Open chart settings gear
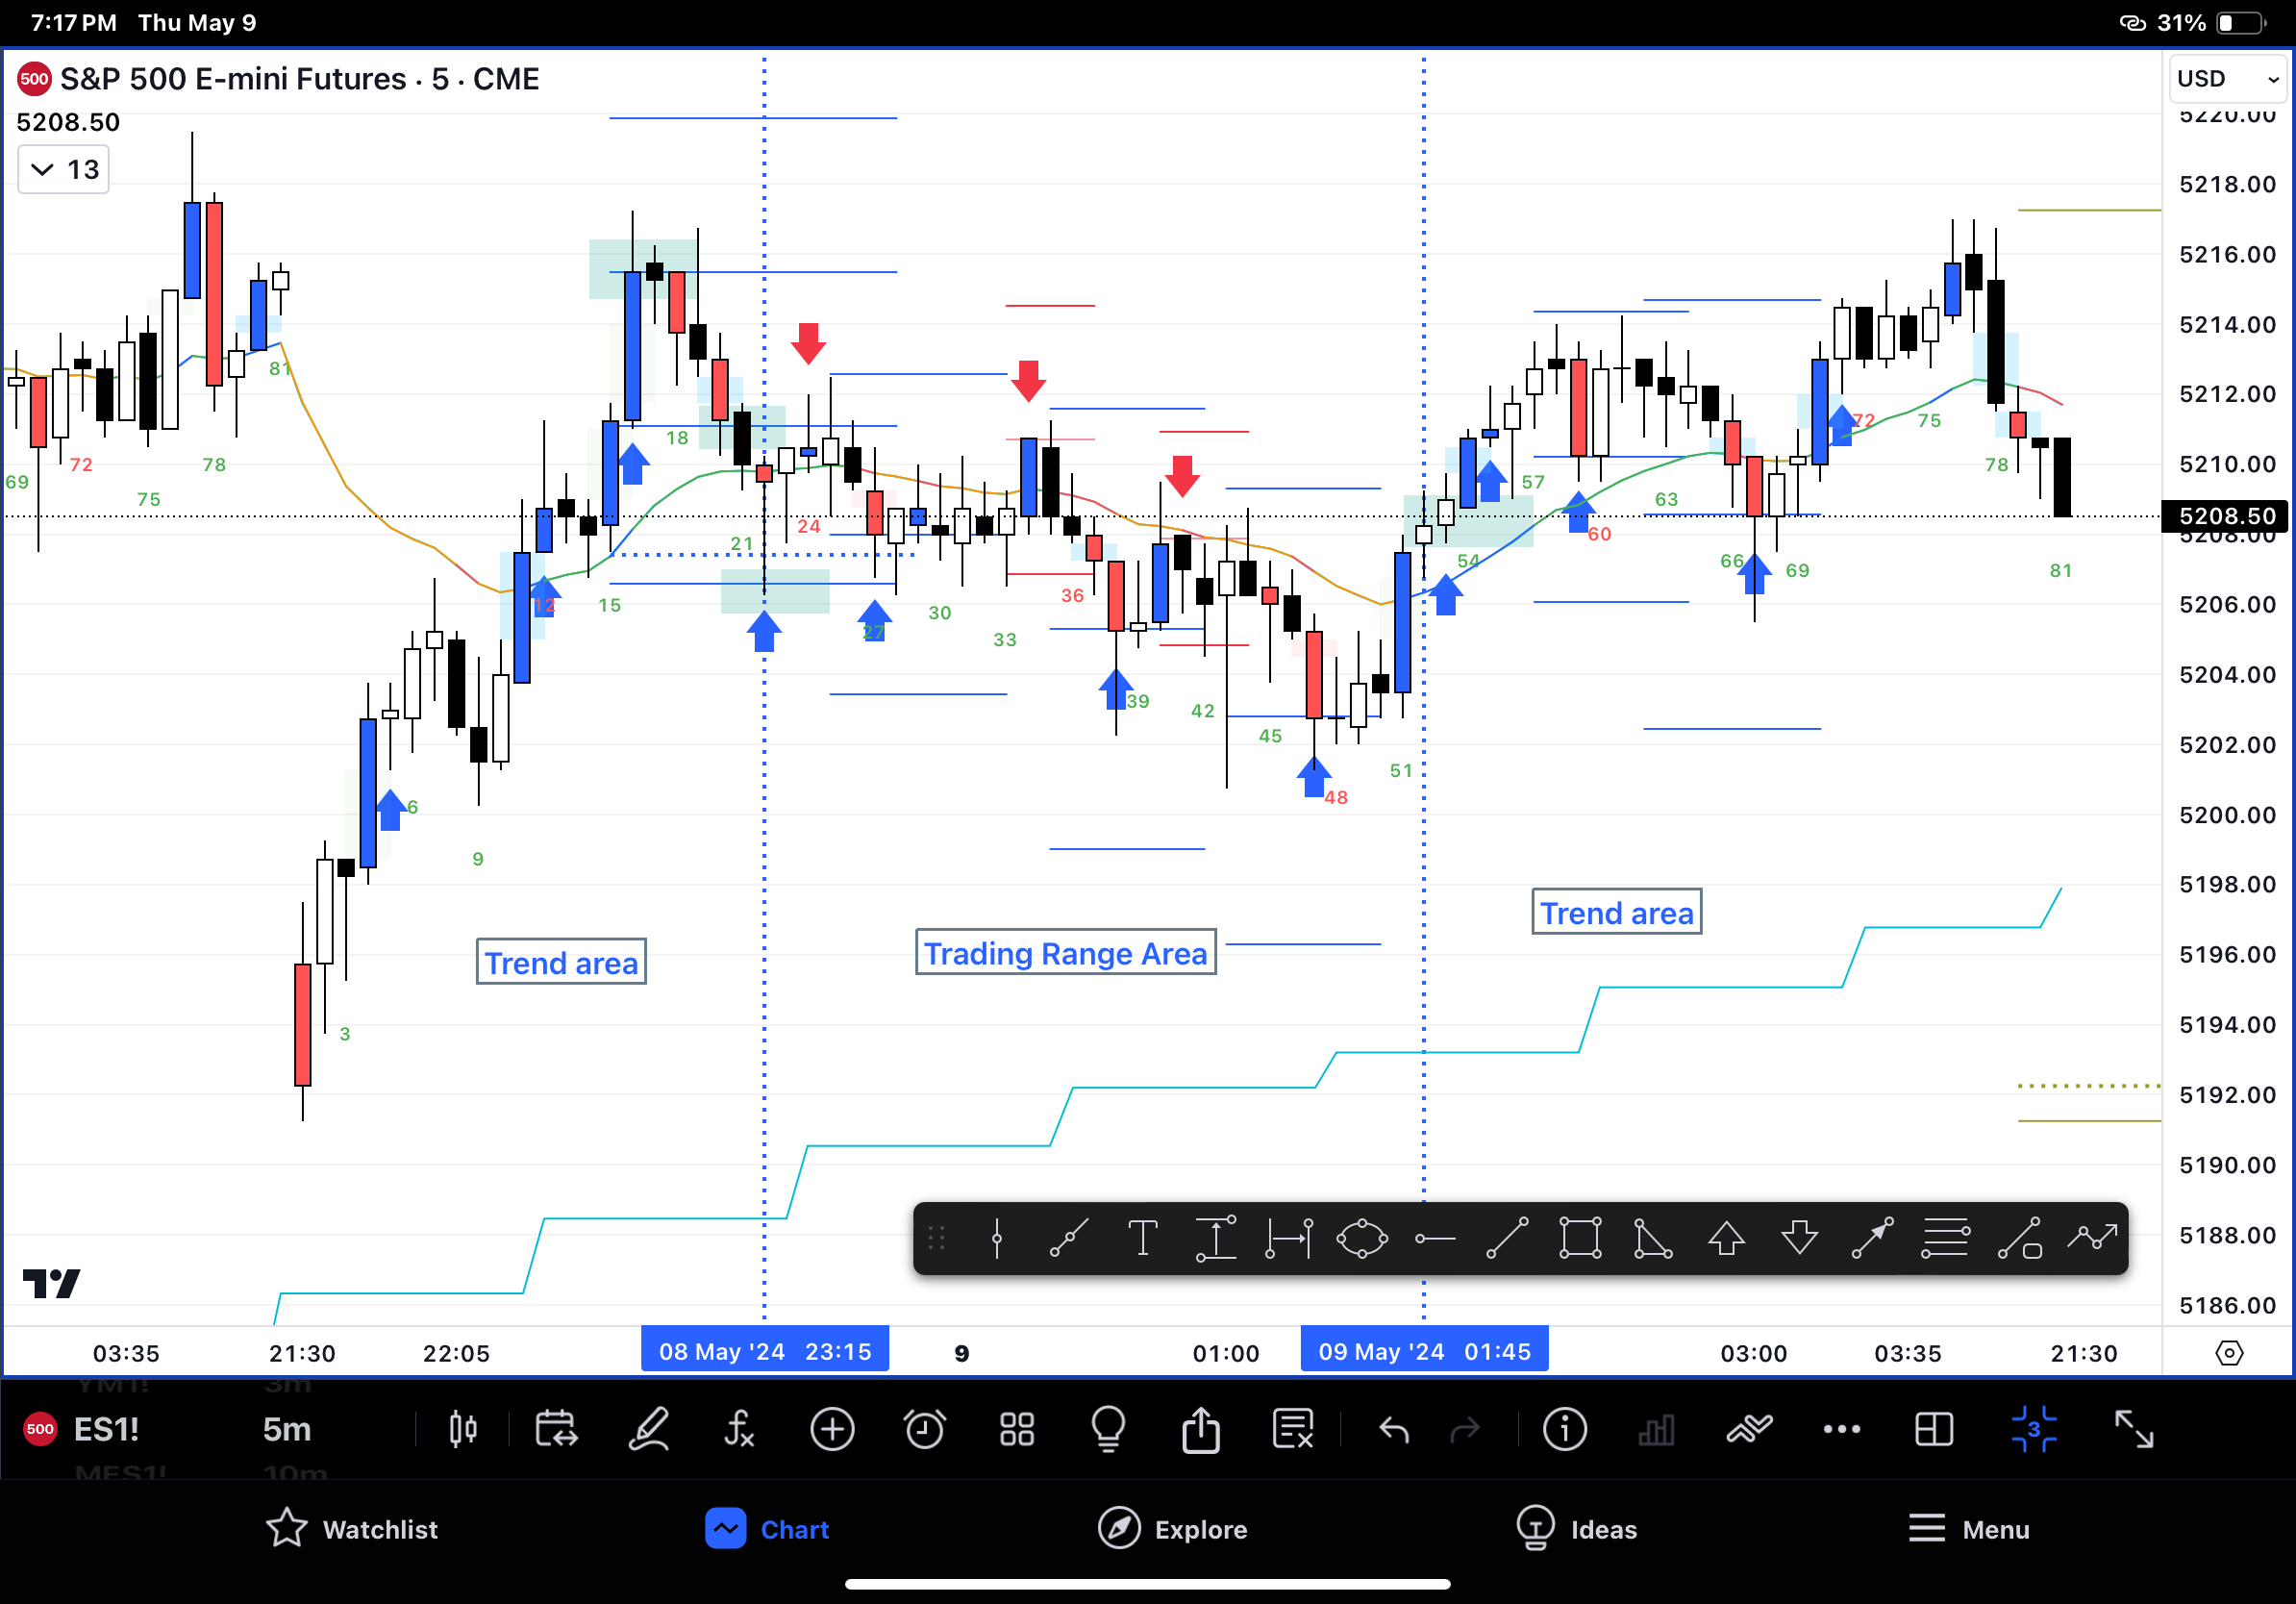The image size is (2296, 1604). pos(2229,1352)
